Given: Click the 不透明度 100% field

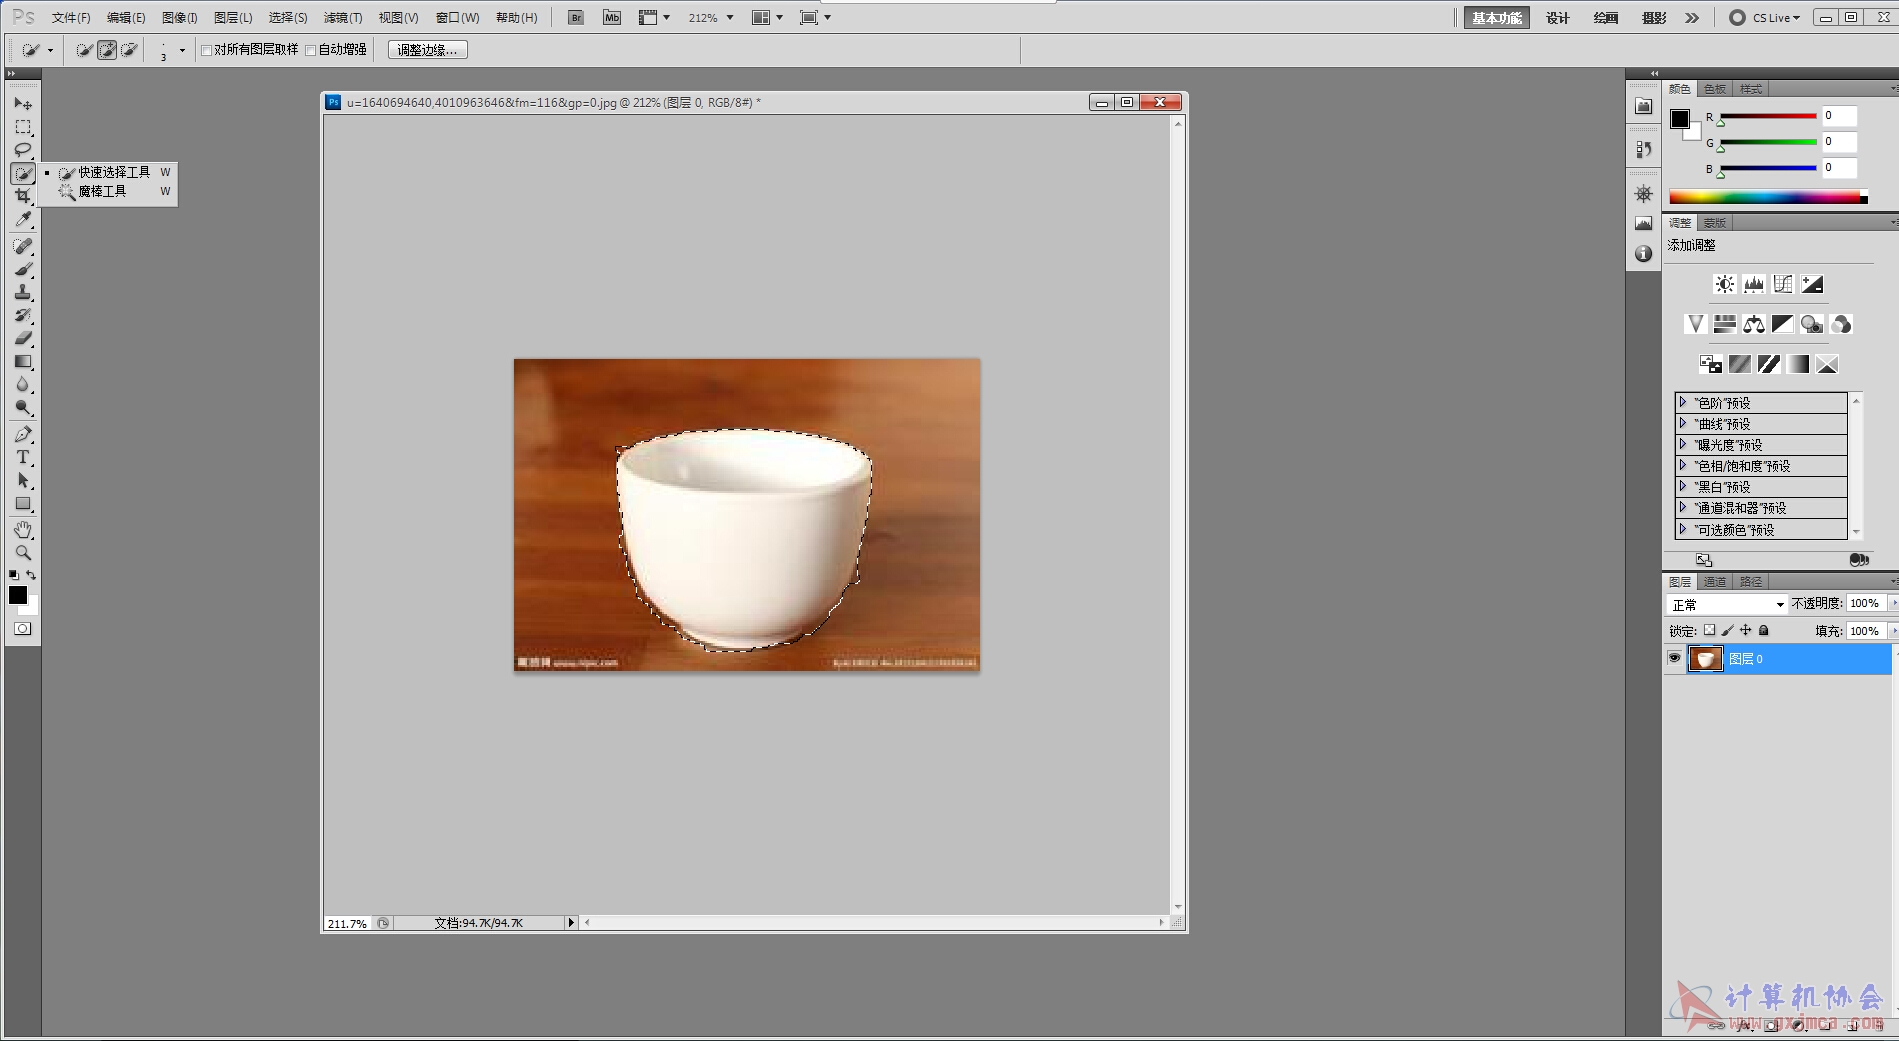Looking at the screenshot, I should pos(1865,603).
